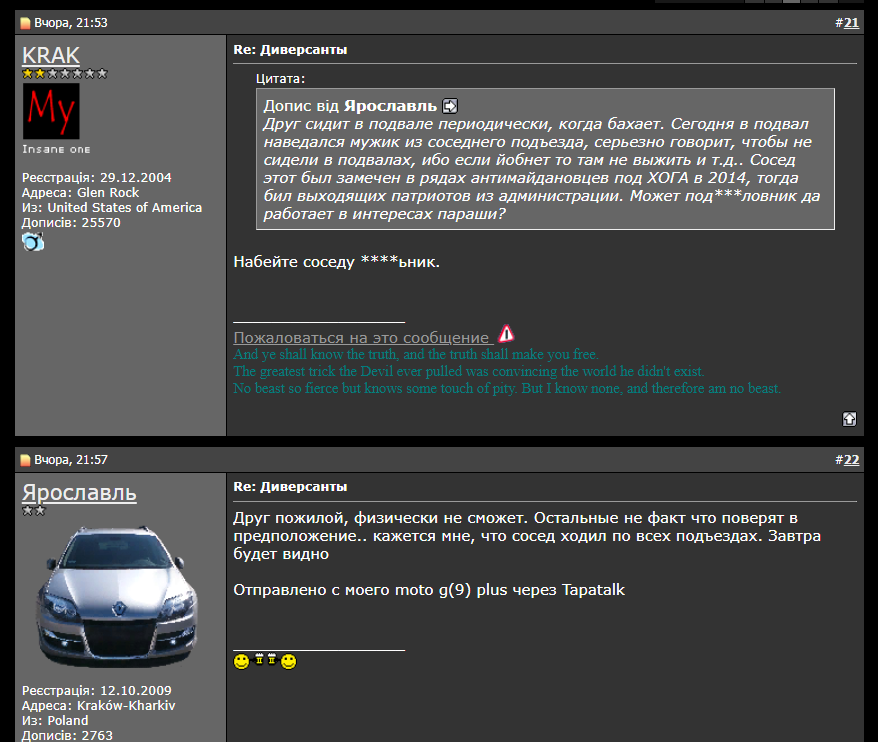
Task: Click text 'Набейте соседу ****ьник.'
Action: point(337,262)
